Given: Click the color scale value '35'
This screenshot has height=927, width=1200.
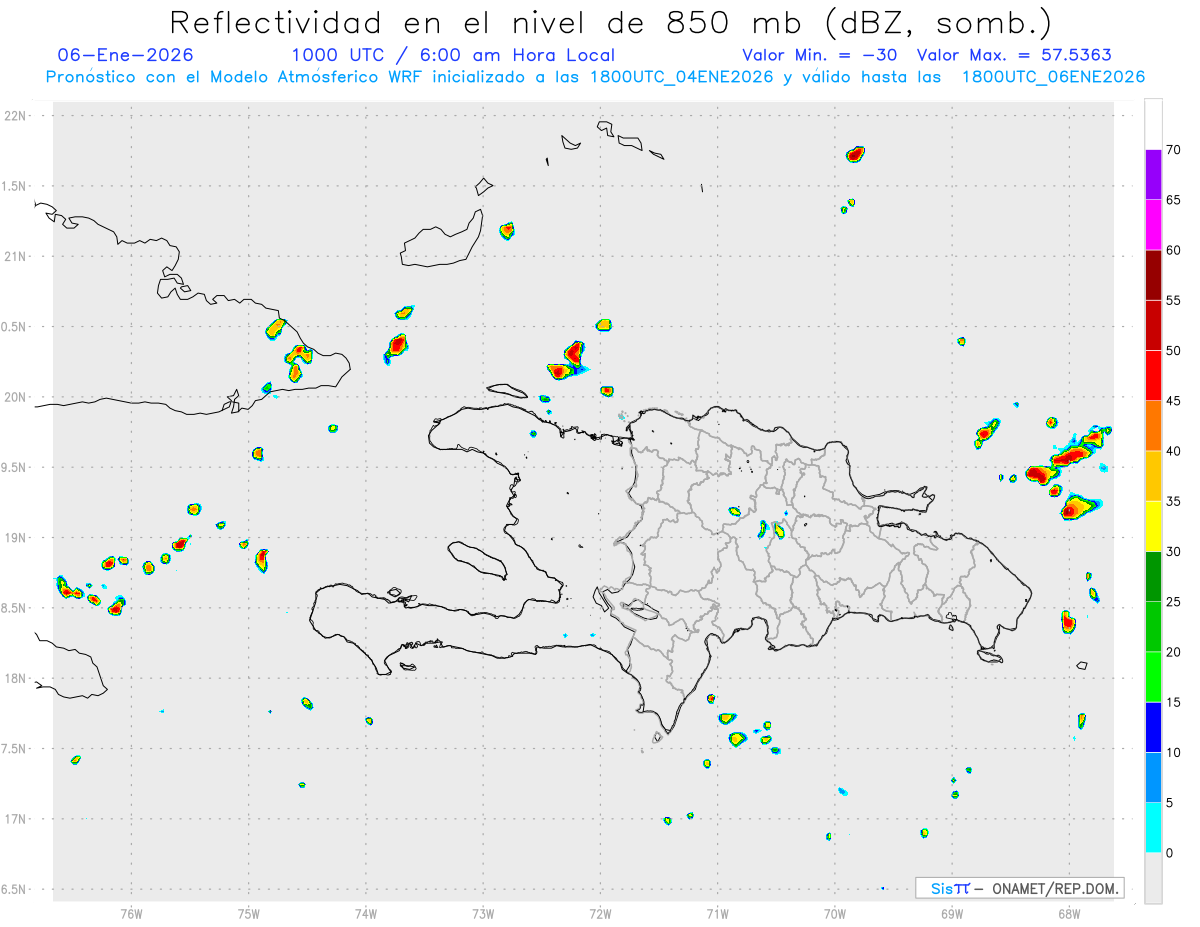Looking at the screenshot, I should pos(1173,501).
